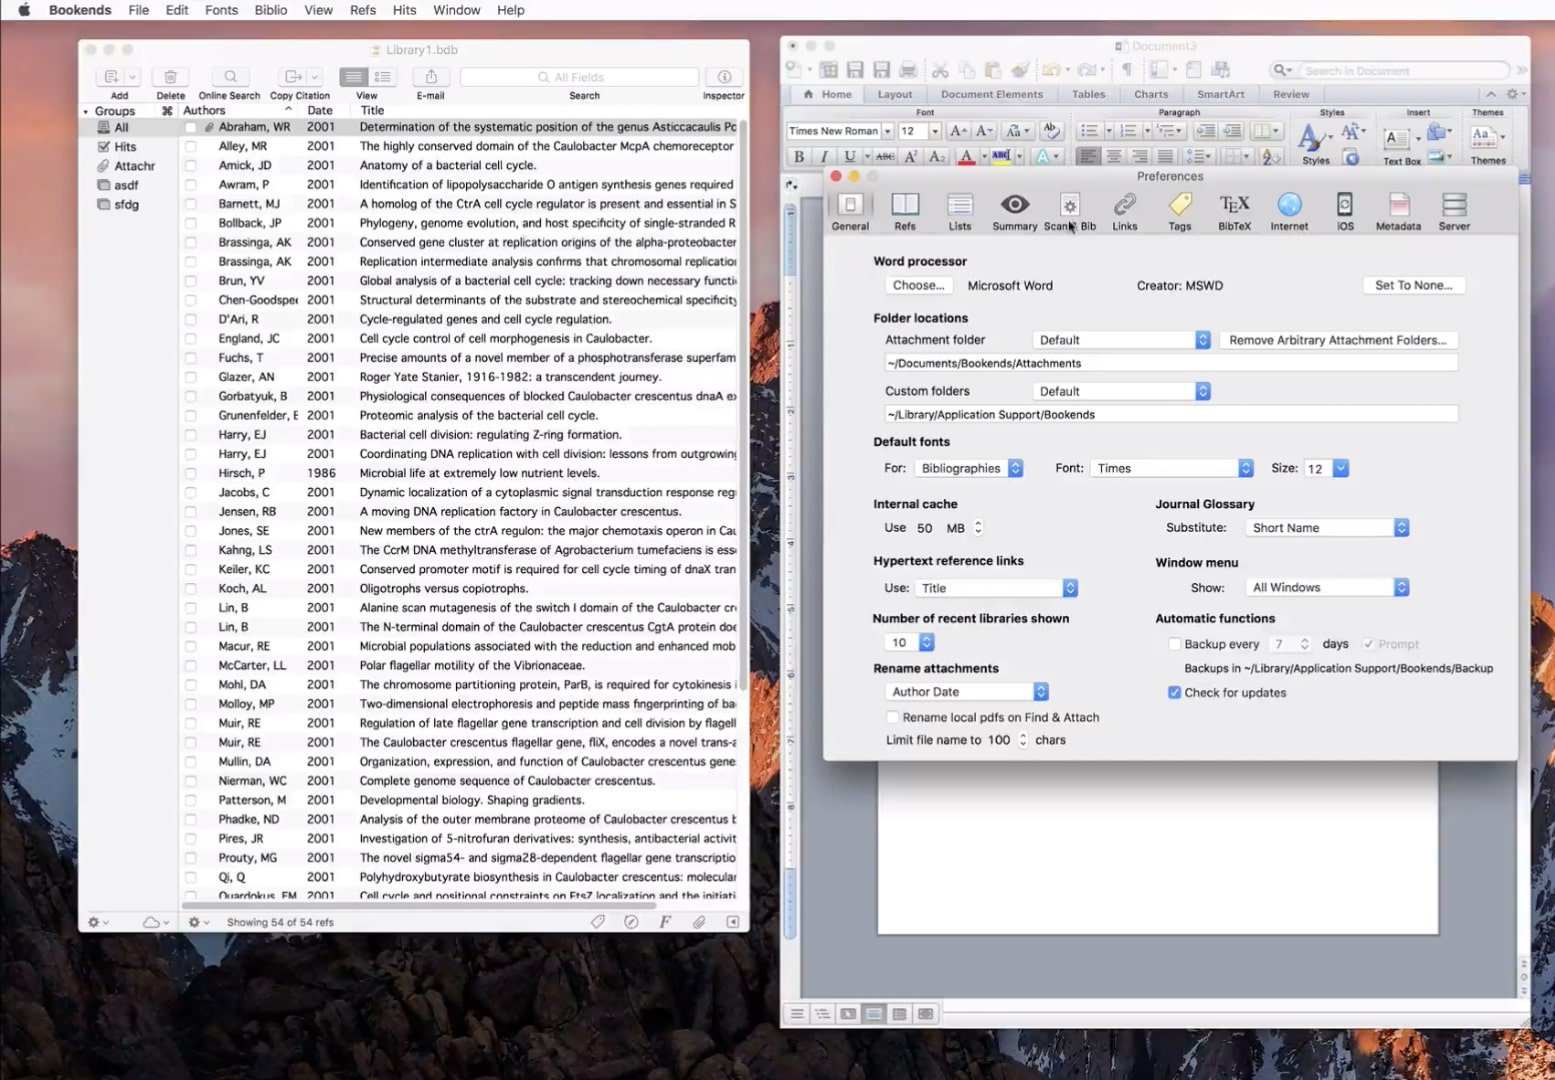
Task: Open the Metadata preferences pane
Action: point(1398,211)
